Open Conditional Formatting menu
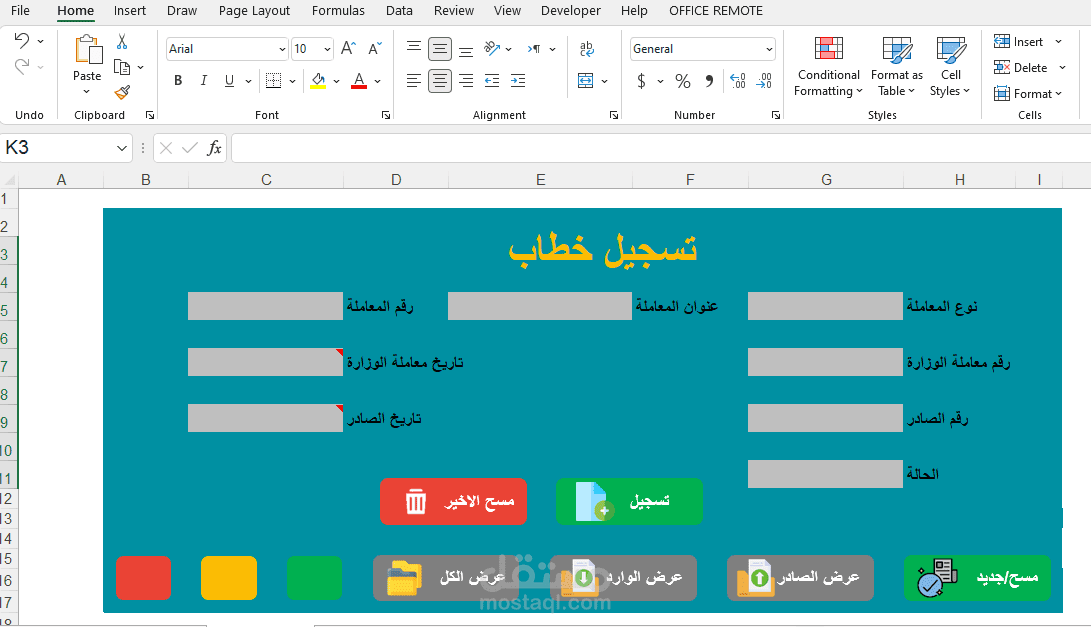1091x627 pixels. click(x=828, y=66)
